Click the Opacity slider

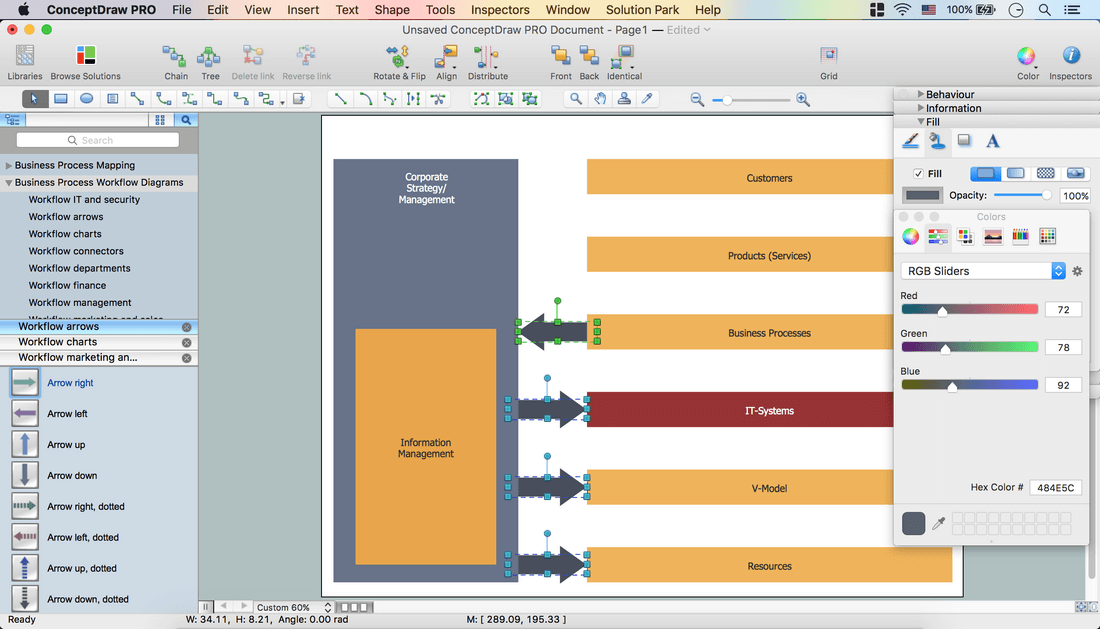(1020, 196)
